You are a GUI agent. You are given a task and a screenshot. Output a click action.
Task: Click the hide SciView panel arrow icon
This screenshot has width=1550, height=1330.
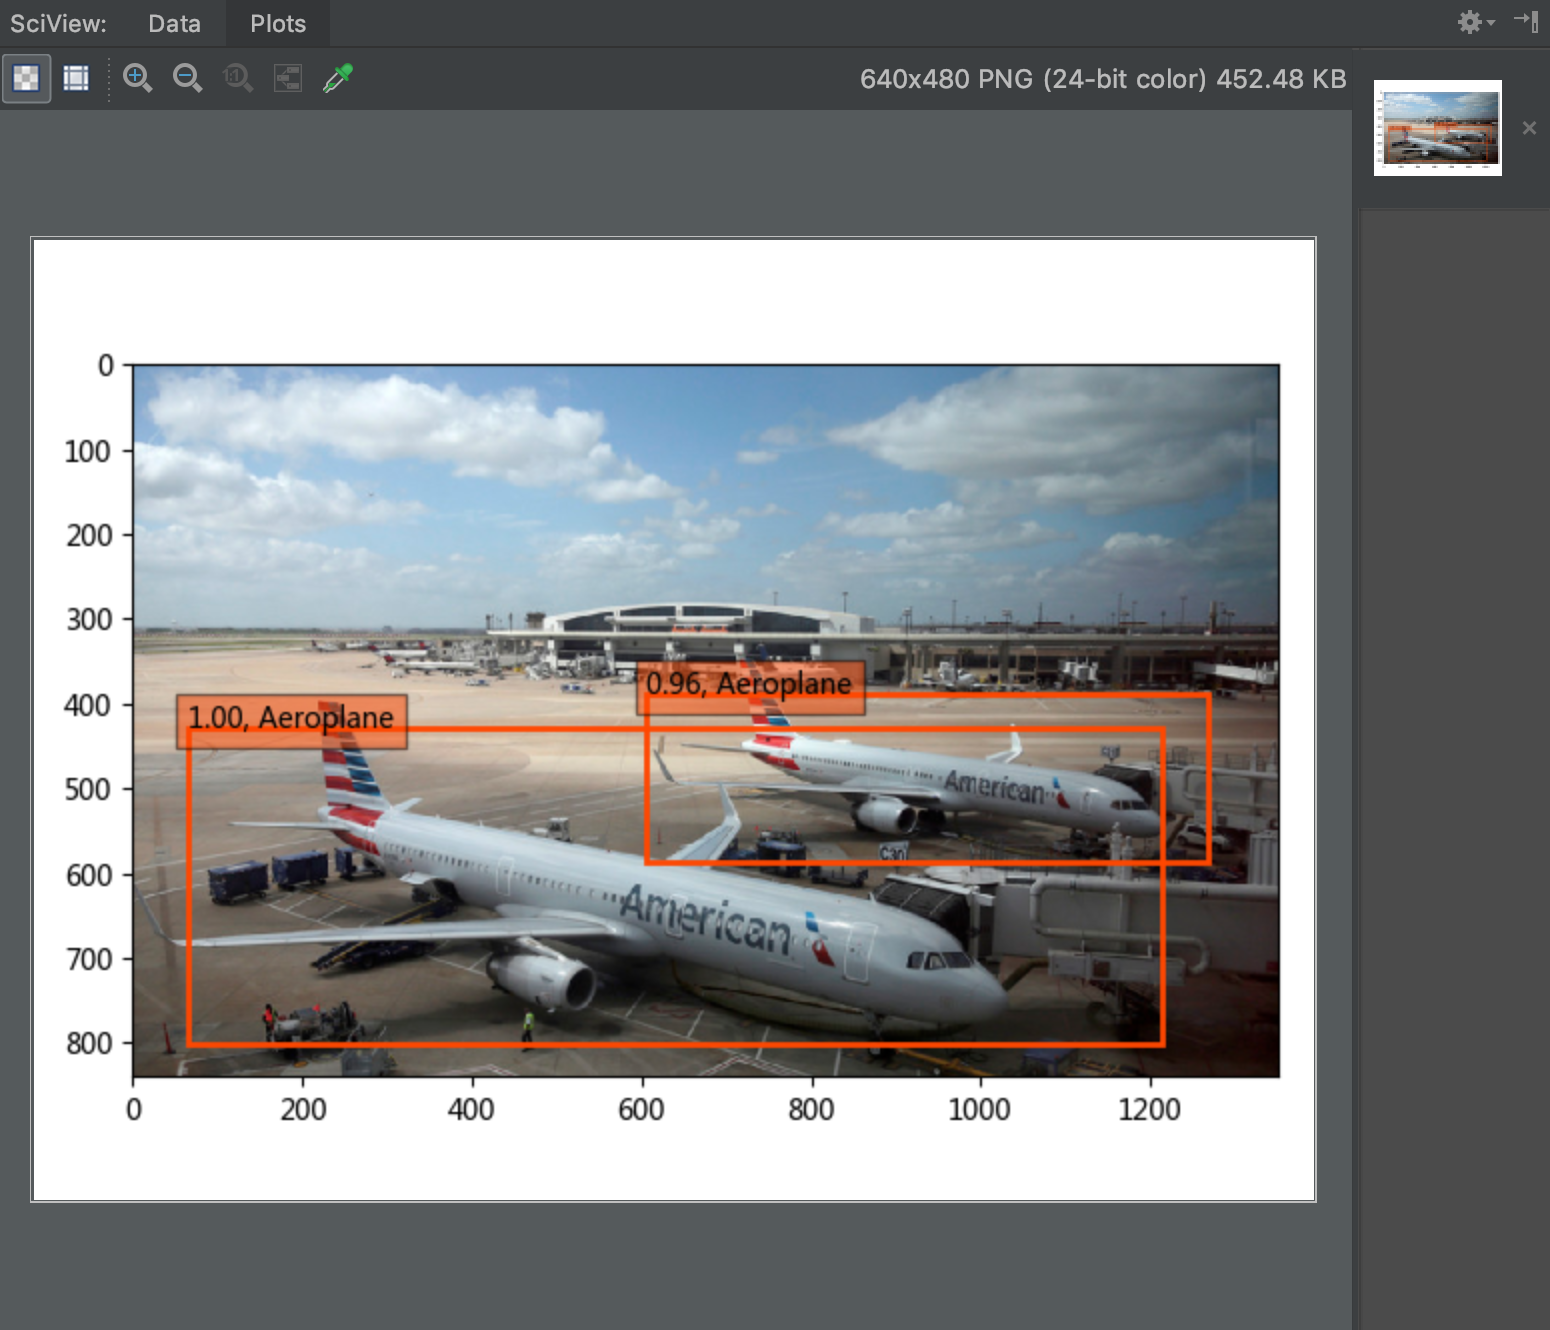click(x=1526, y=22)
